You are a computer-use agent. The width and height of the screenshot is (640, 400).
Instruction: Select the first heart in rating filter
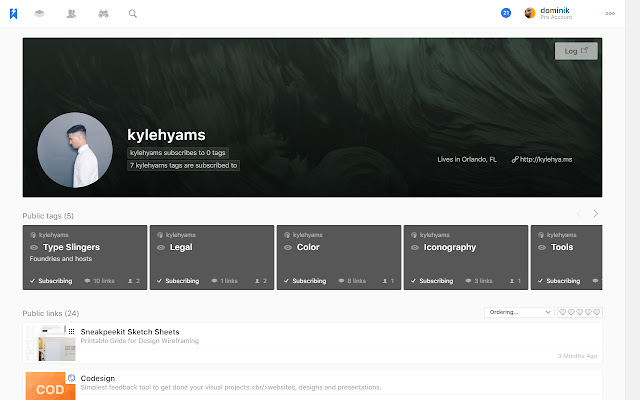click(562, 312)
